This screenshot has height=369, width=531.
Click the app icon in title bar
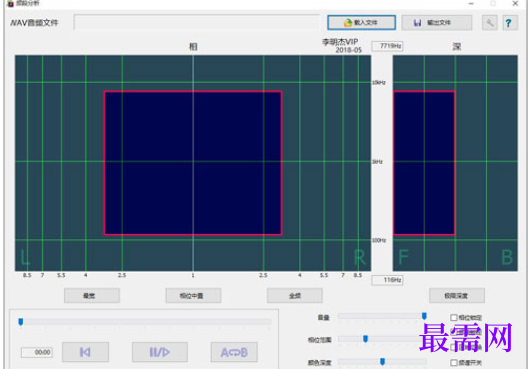10,3
